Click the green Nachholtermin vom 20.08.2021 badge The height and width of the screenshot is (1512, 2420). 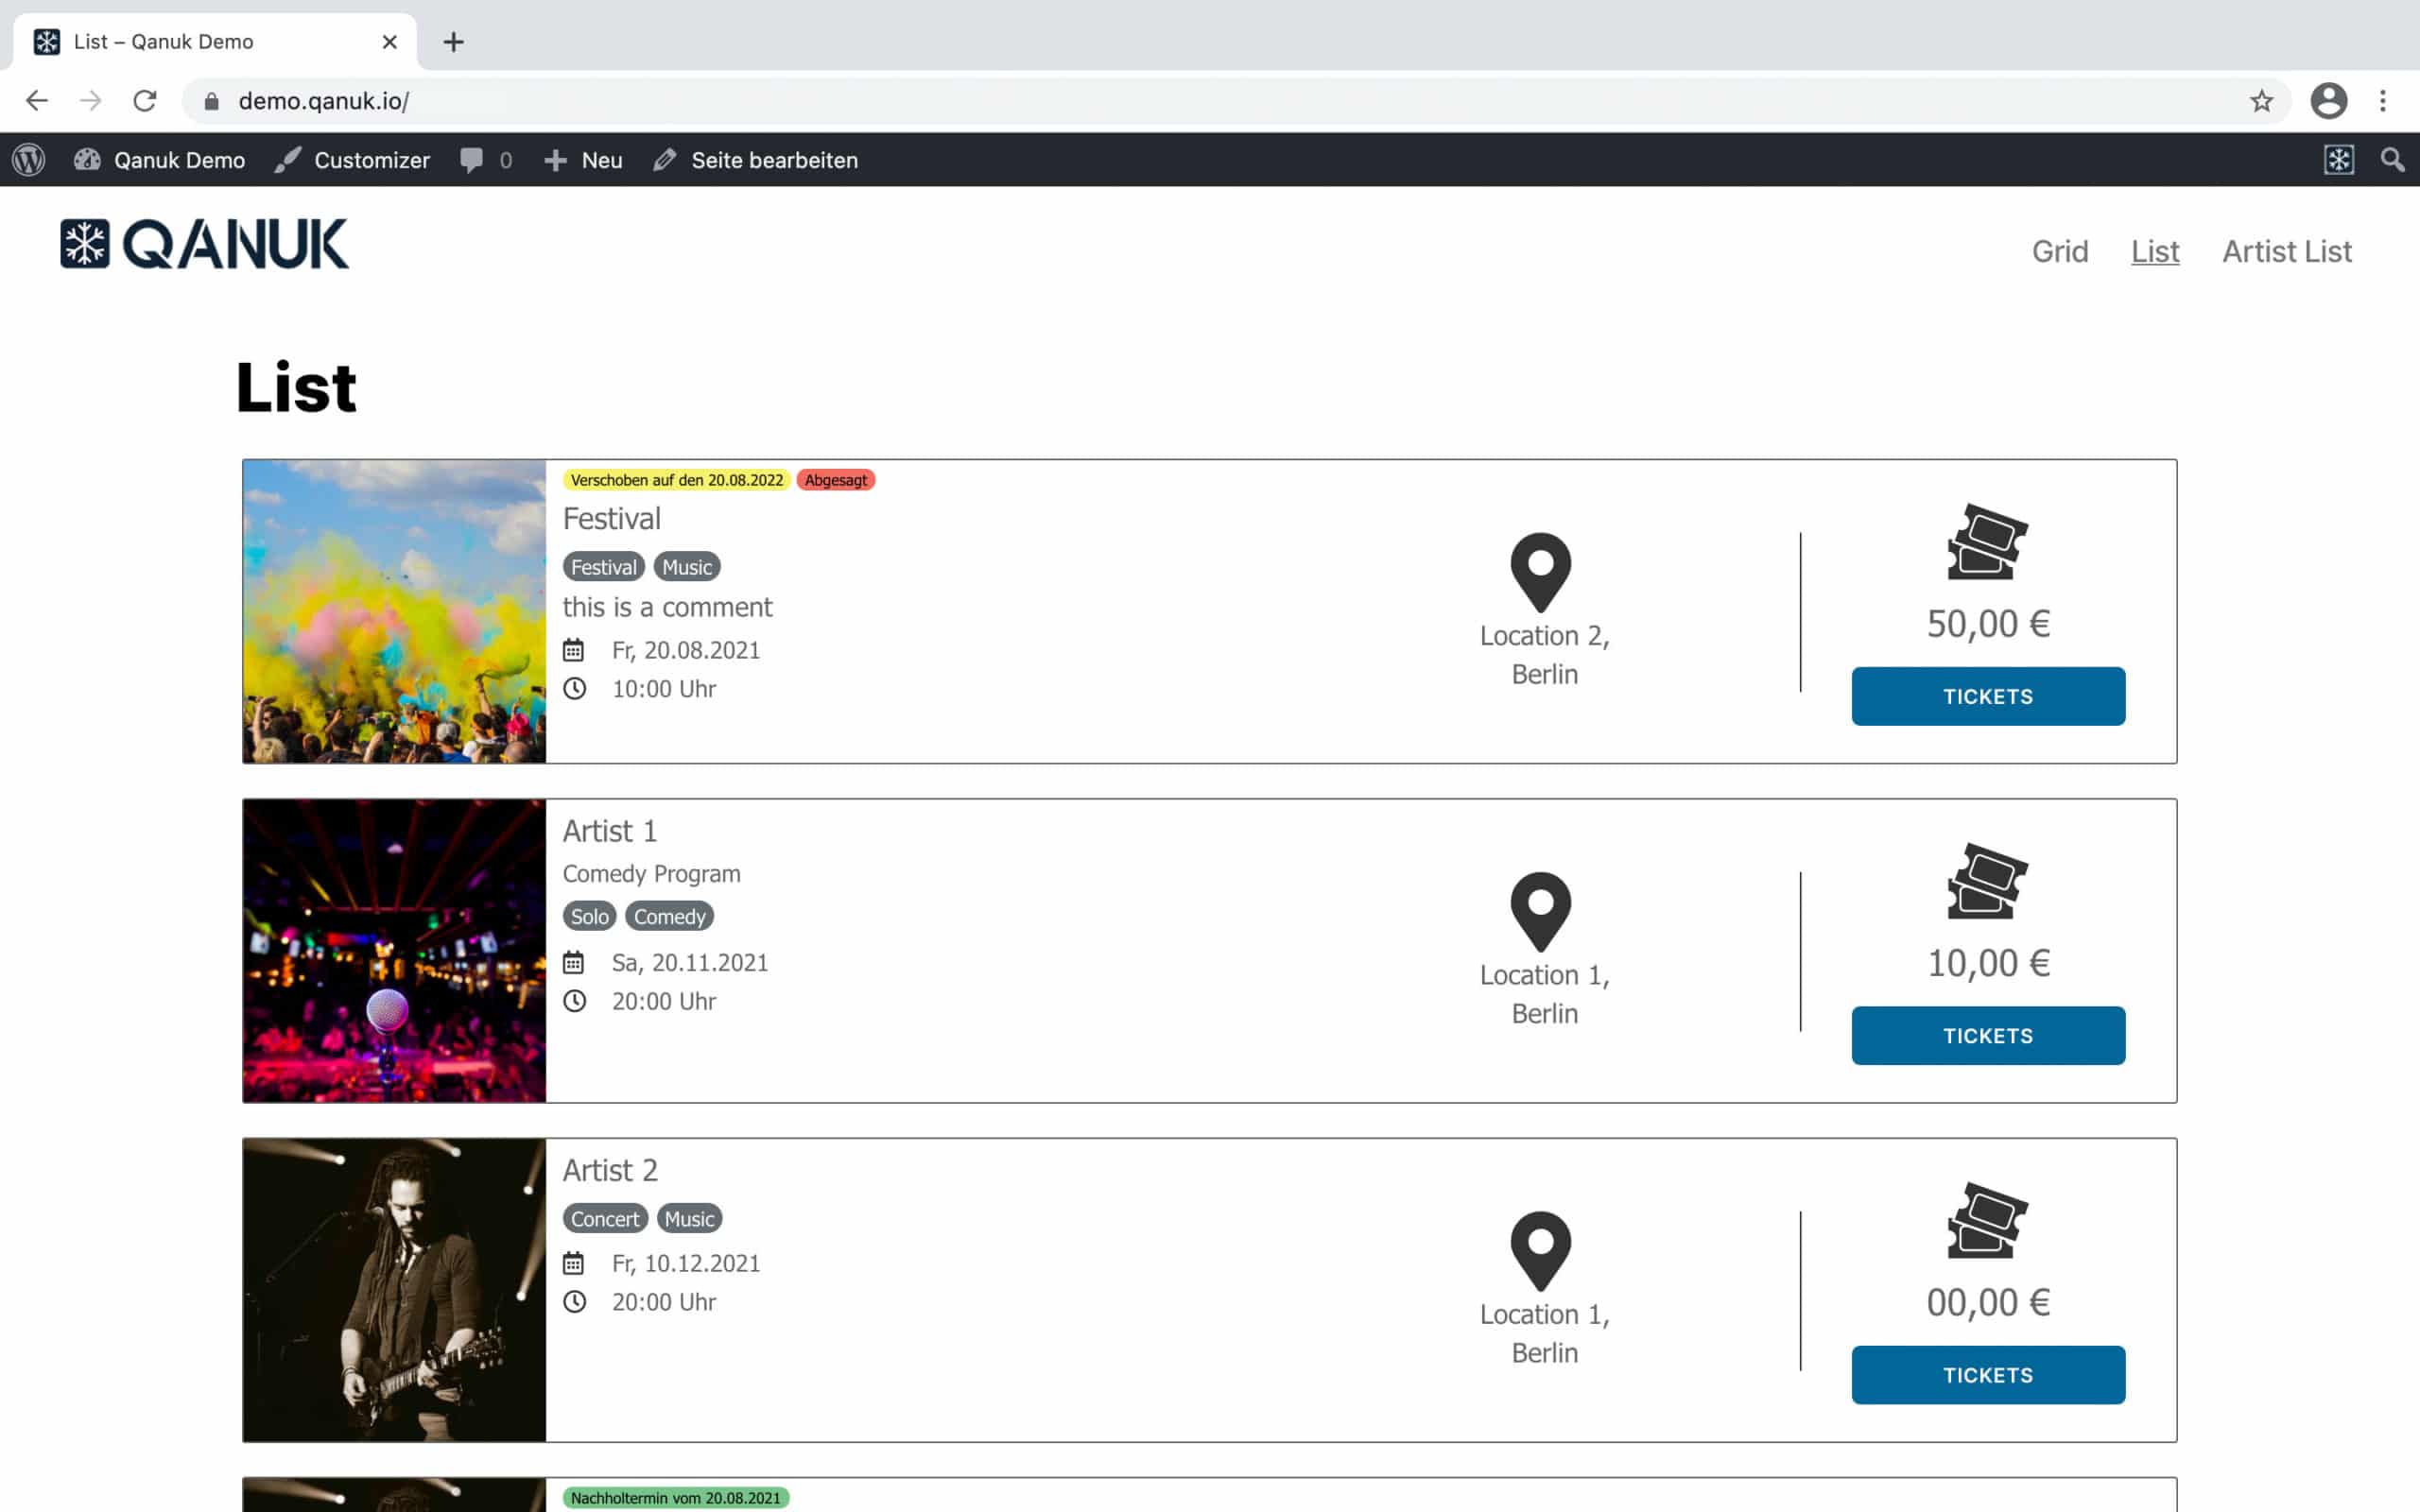[675, 1497]
